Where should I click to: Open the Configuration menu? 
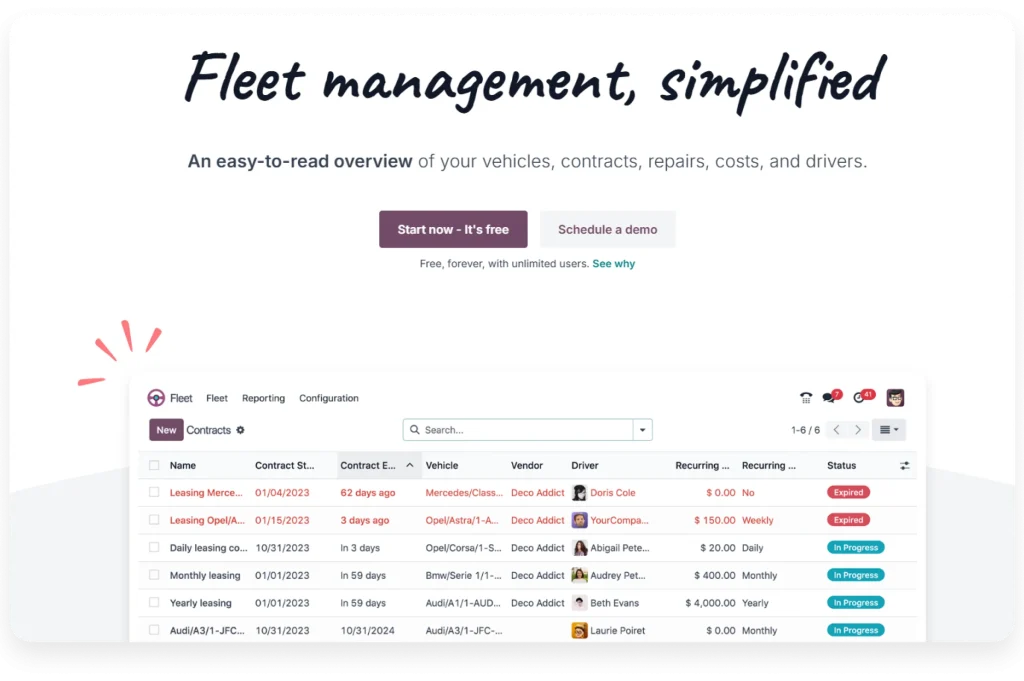coord(328,398)
